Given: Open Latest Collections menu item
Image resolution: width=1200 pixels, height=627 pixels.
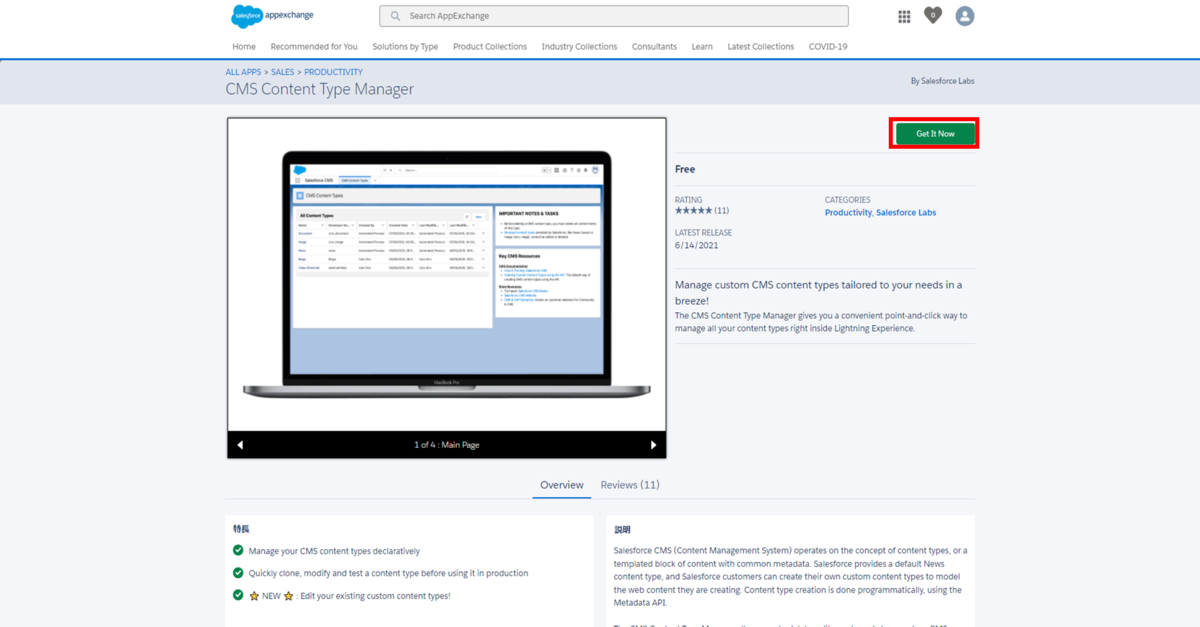Looking at the screenshot, I should tap(761, 47).
